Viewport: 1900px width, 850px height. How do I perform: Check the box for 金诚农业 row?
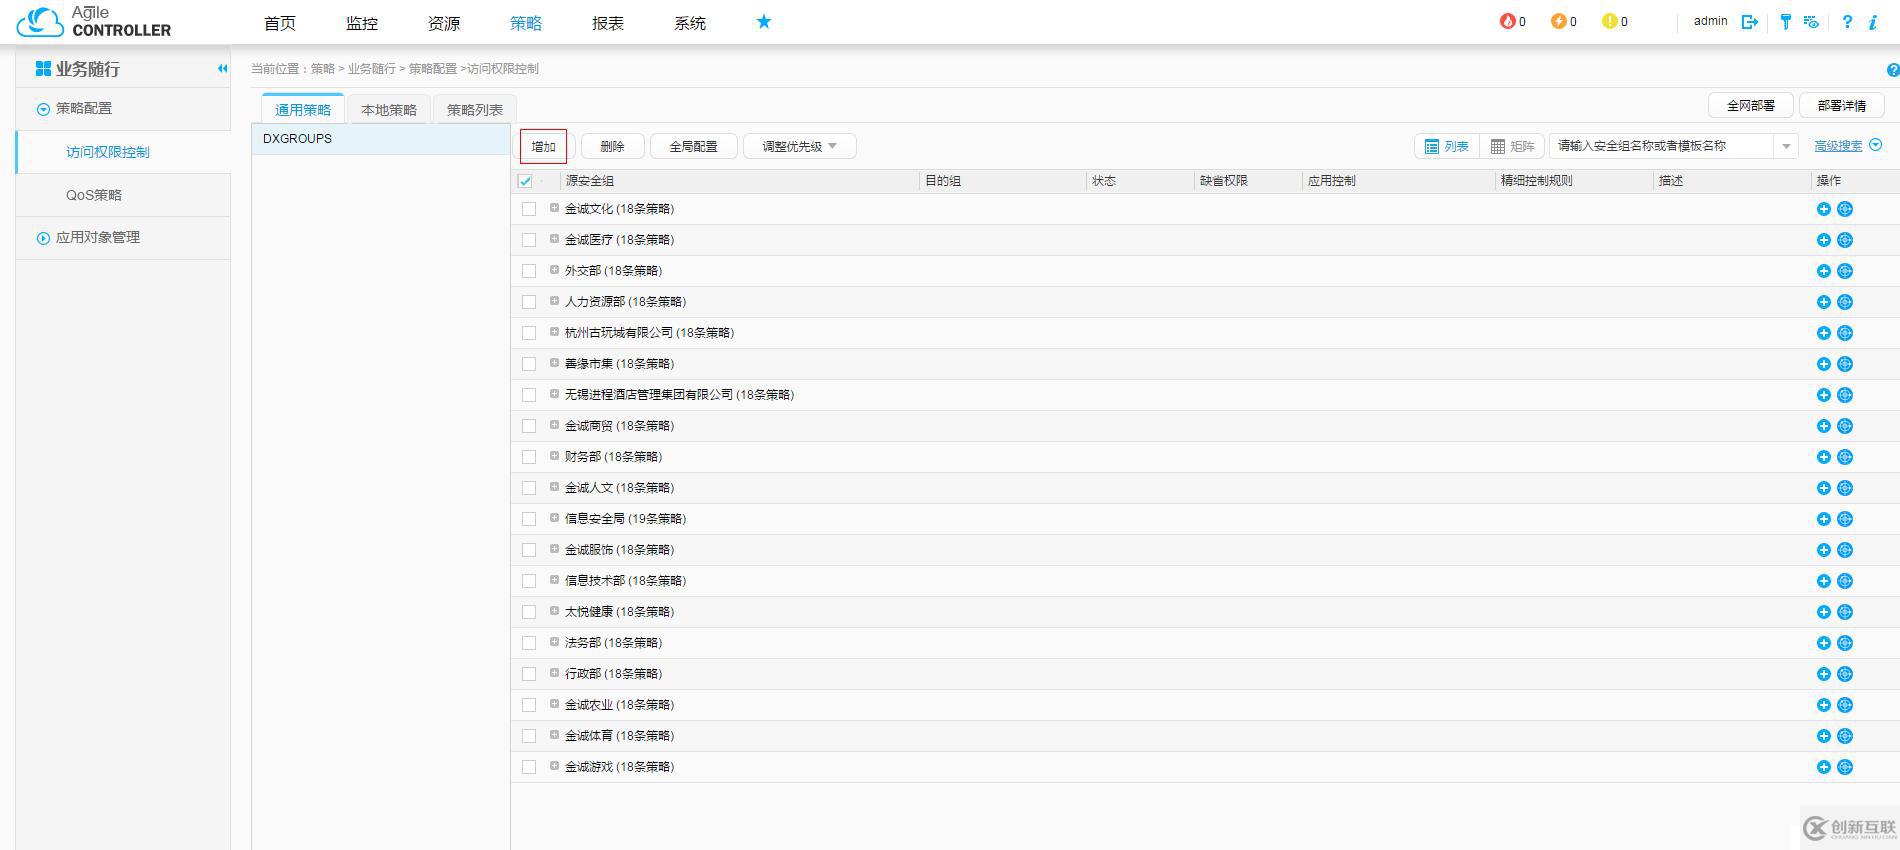pyautogui.click(x=529, y=705)
